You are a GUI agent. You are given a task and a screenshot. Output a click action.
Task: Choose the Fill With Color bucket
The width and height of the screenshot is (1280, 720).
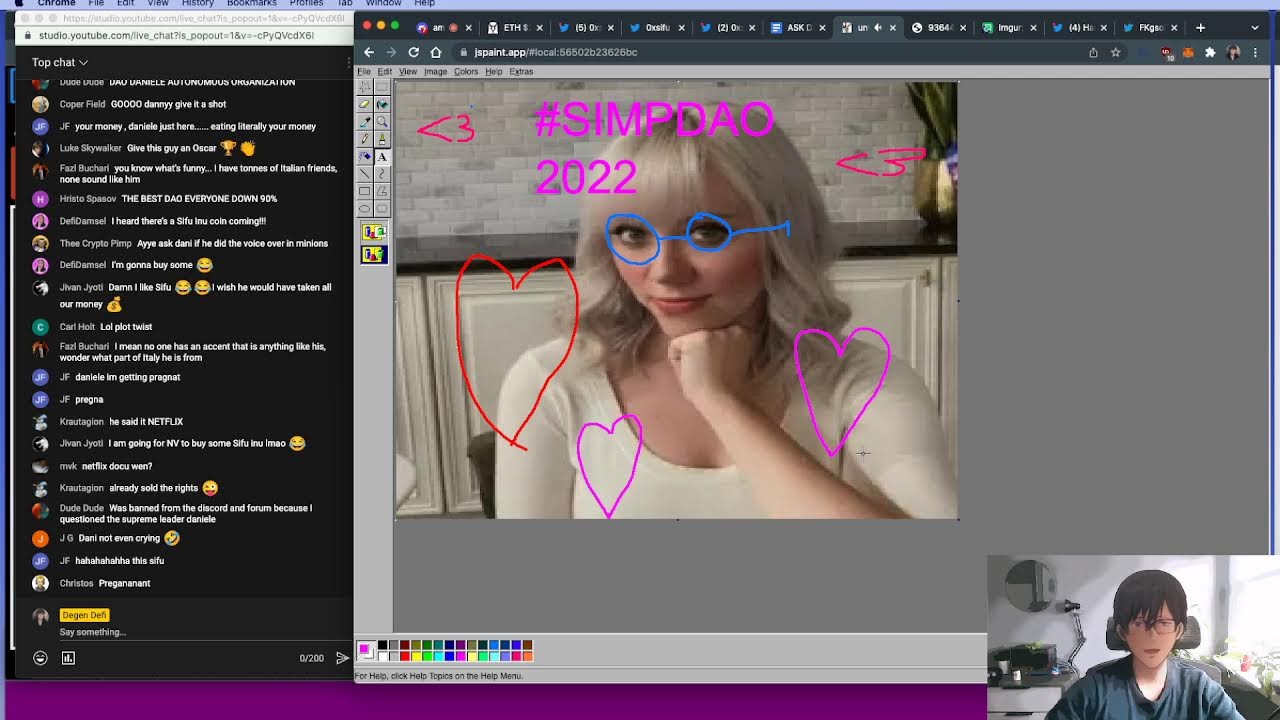coord(382,104)
